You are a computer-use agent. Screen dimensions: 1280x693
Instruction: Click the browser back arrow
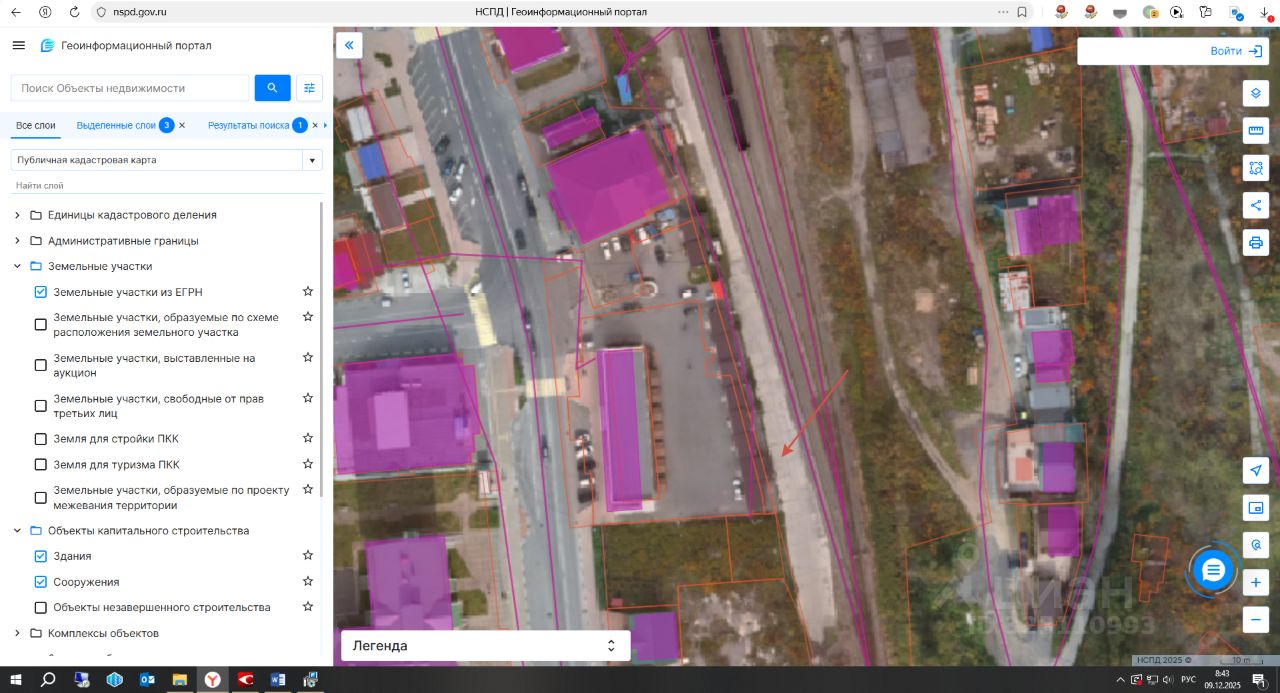[x=15, y=12]
